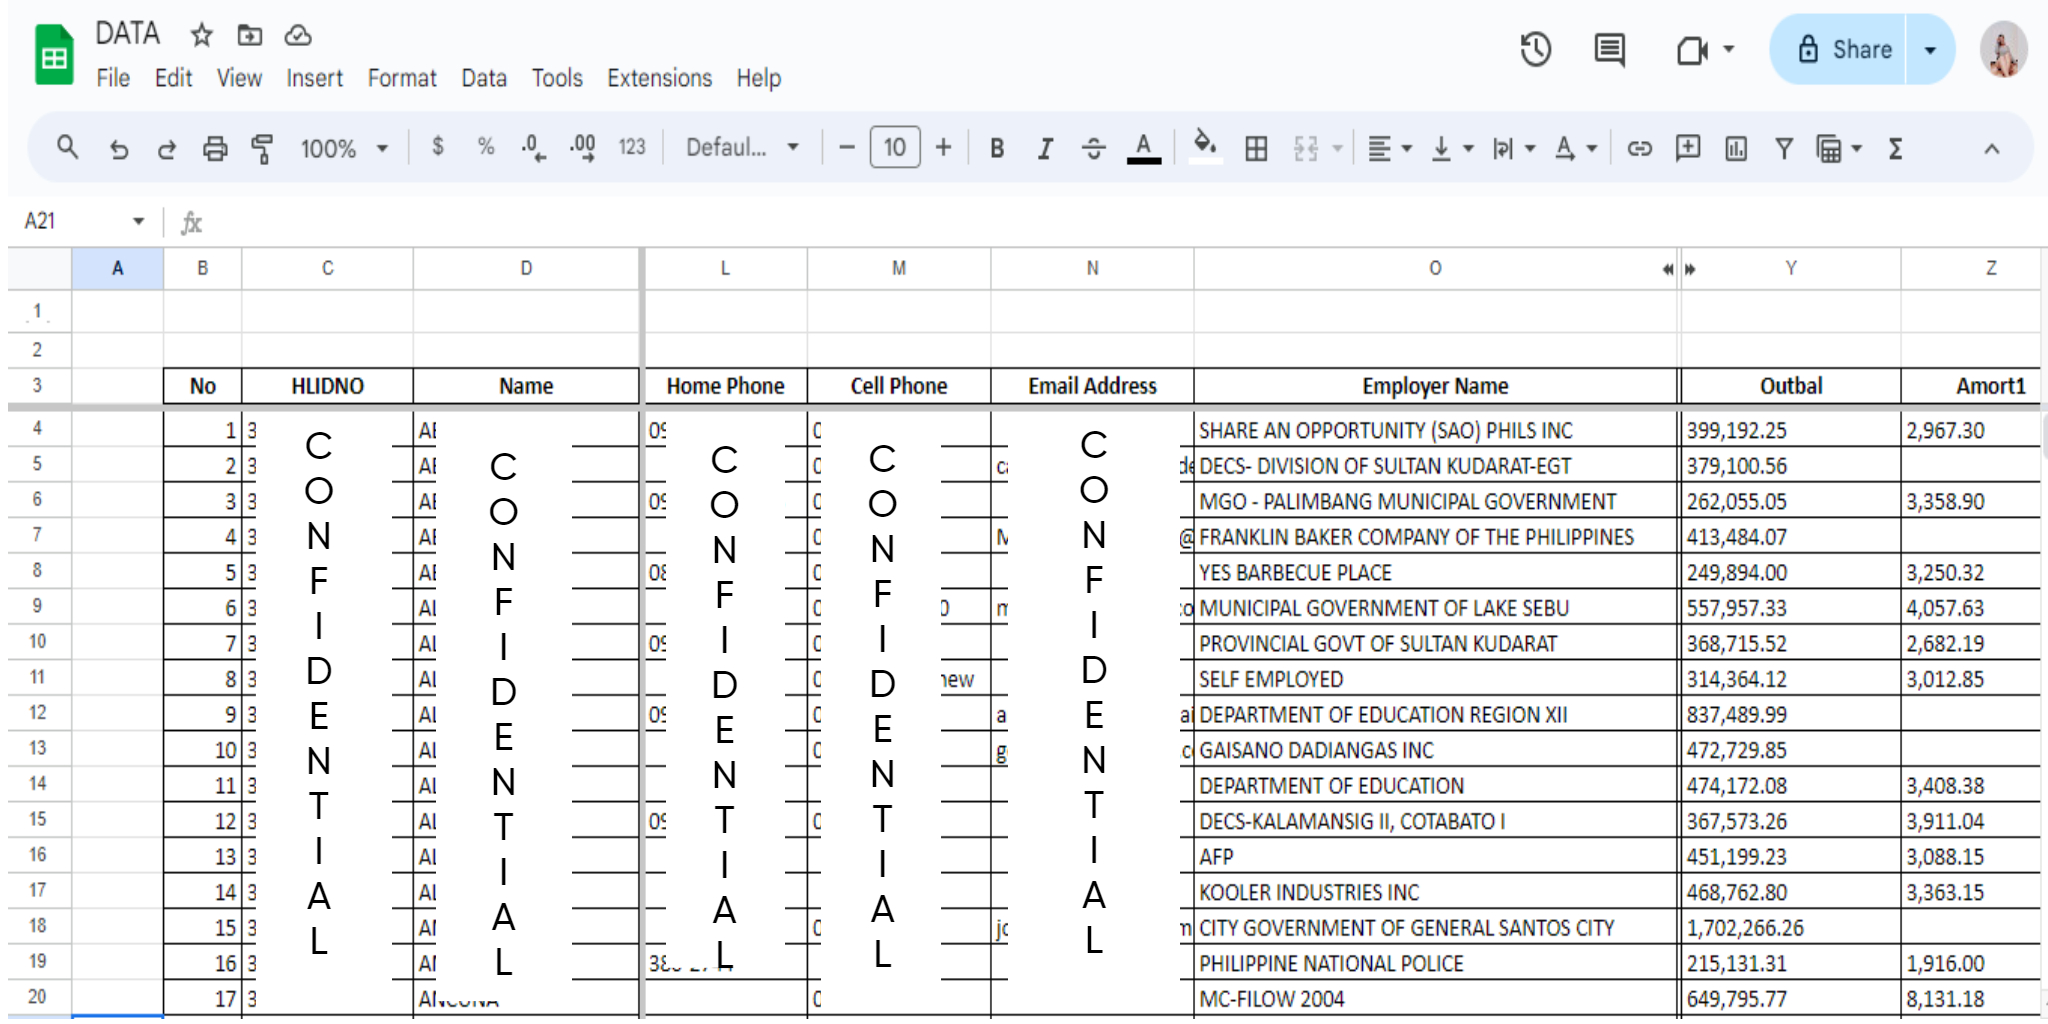2048x1024 pixels.
Task: Click the font size input field
Action: coord(895,148)
